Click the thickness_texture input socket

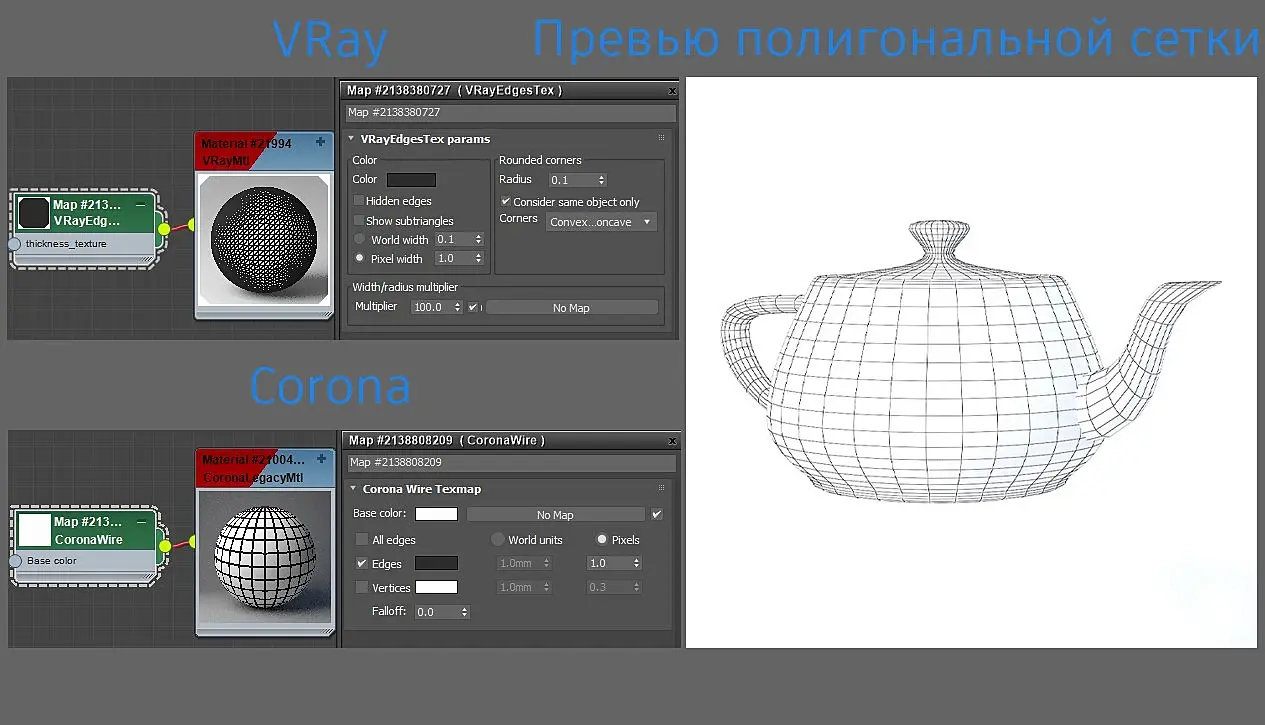click(x=15, y=244)
